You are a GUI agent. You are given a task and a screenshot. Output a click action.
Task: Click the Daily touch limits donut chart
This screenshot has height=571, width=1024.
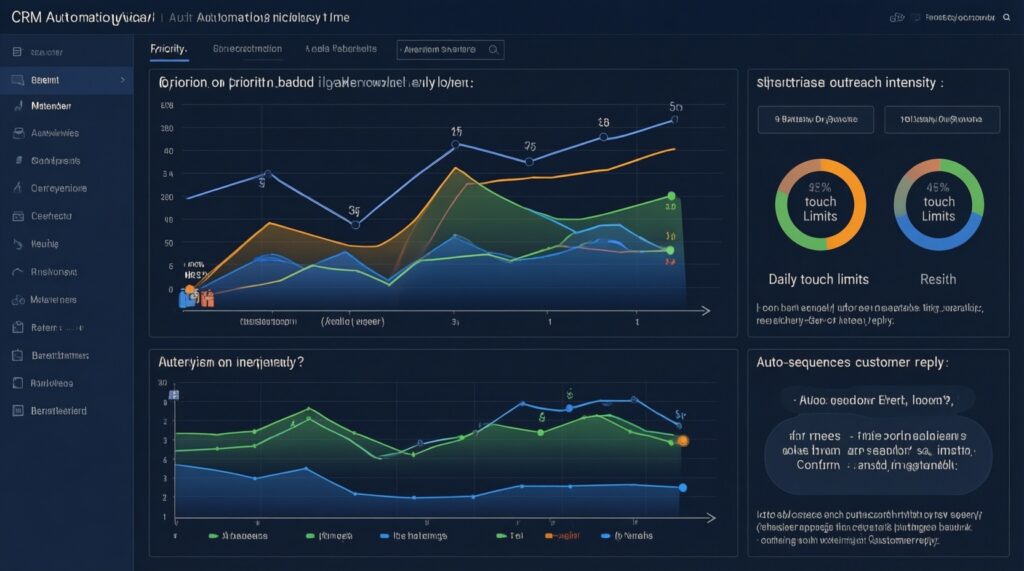(819, 203)
